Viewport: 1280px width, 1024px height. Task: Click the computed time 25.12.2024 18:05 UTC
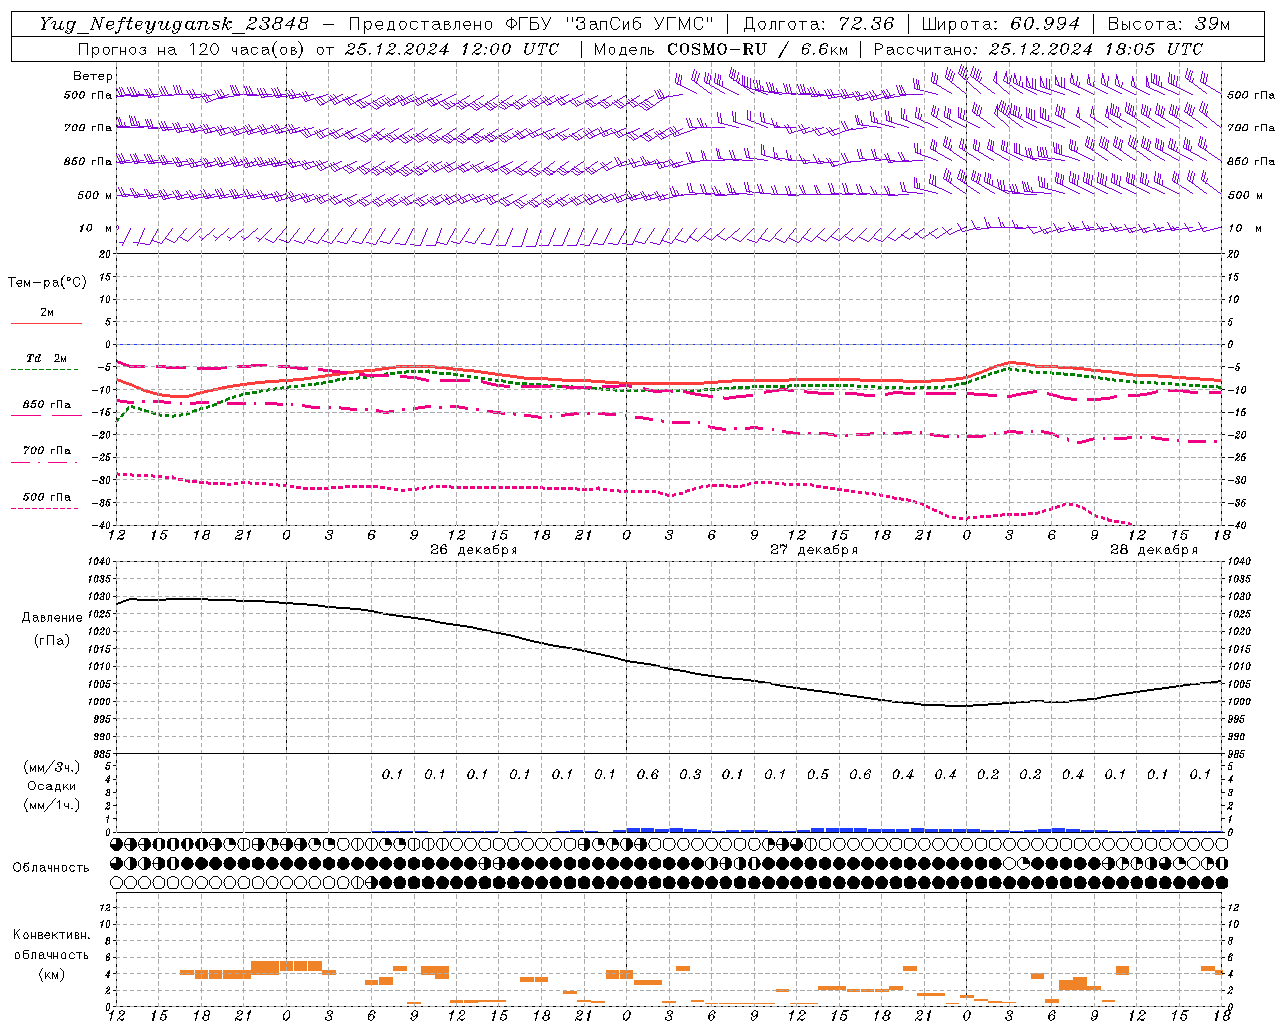(x=1095, y=49)
